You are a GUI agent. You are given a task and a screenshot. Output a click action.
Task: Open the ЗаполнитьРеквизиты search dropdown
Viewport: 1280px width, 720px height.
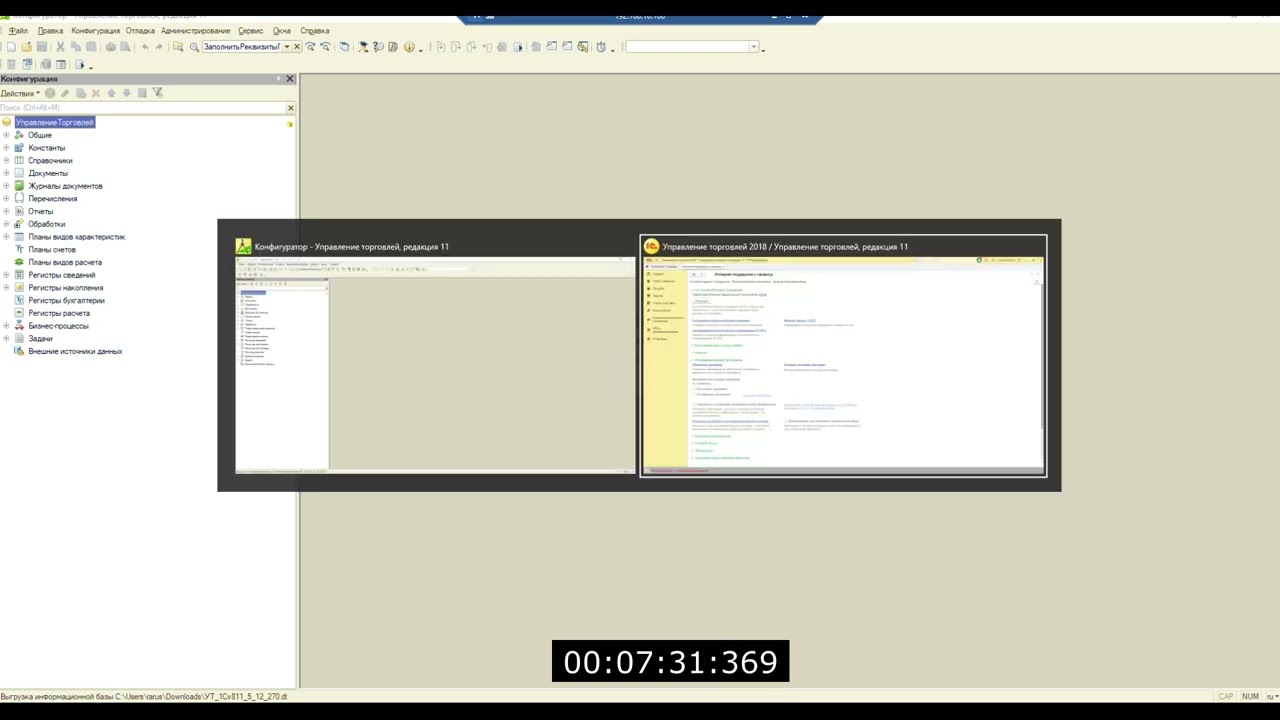click(287, 47)
